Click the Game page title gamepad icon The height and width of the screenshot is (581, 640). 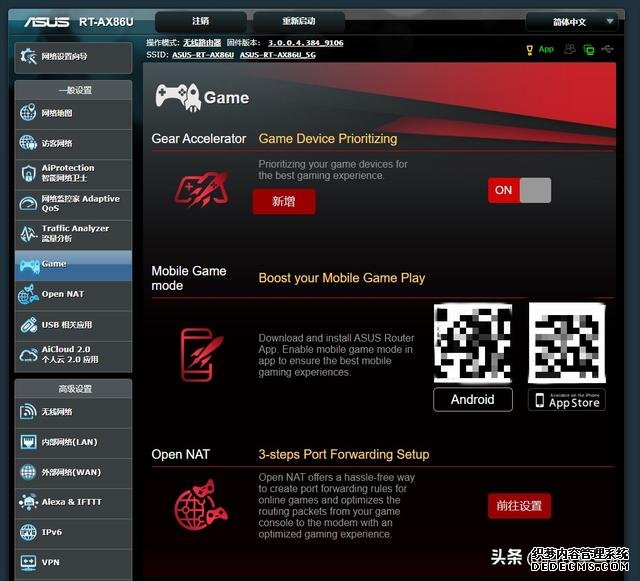coord(178,98)
